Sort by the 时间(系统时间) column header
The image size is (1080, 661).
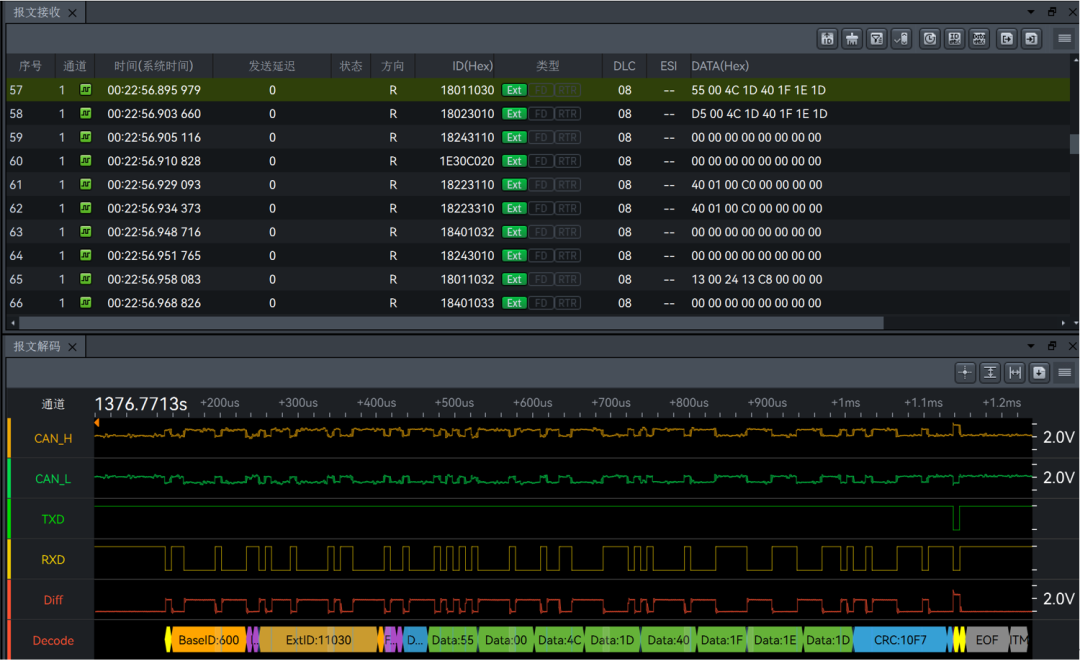pyautogui.click(x=154, y=66)
